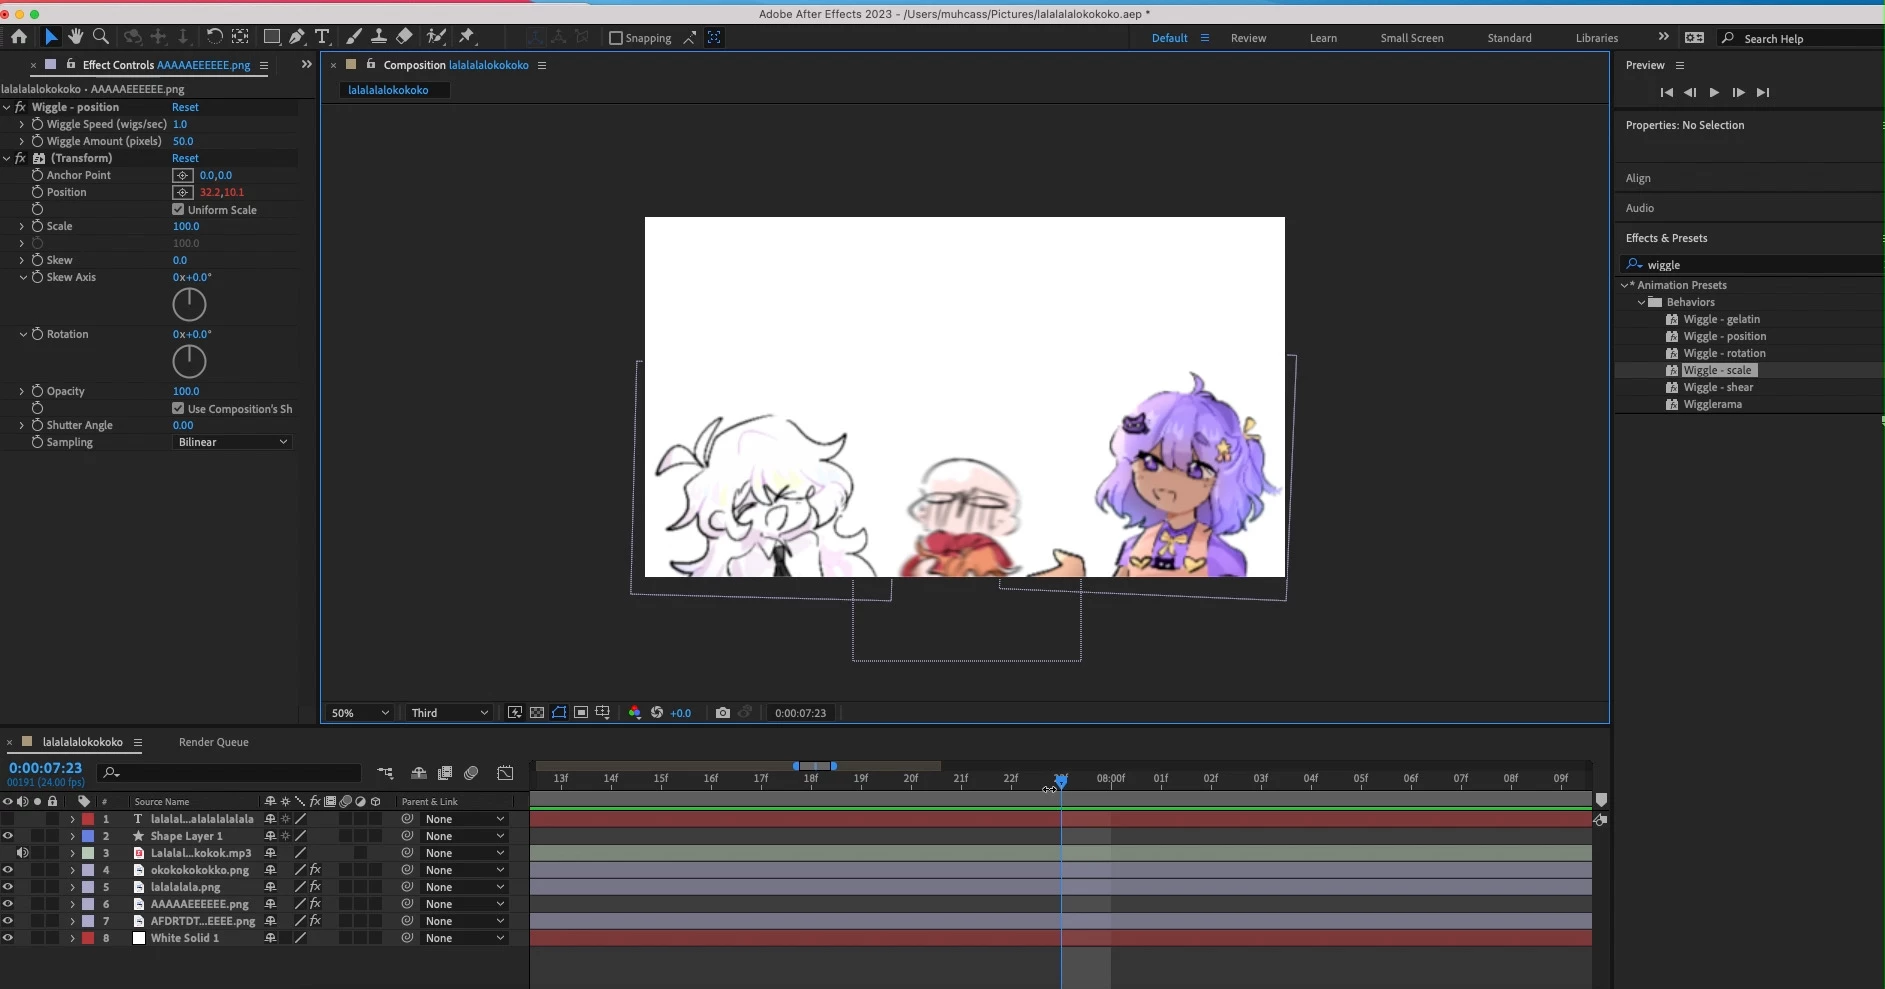Hide the okokokokokko.png layer
1885x989 pixels.
tap(8, 870)
